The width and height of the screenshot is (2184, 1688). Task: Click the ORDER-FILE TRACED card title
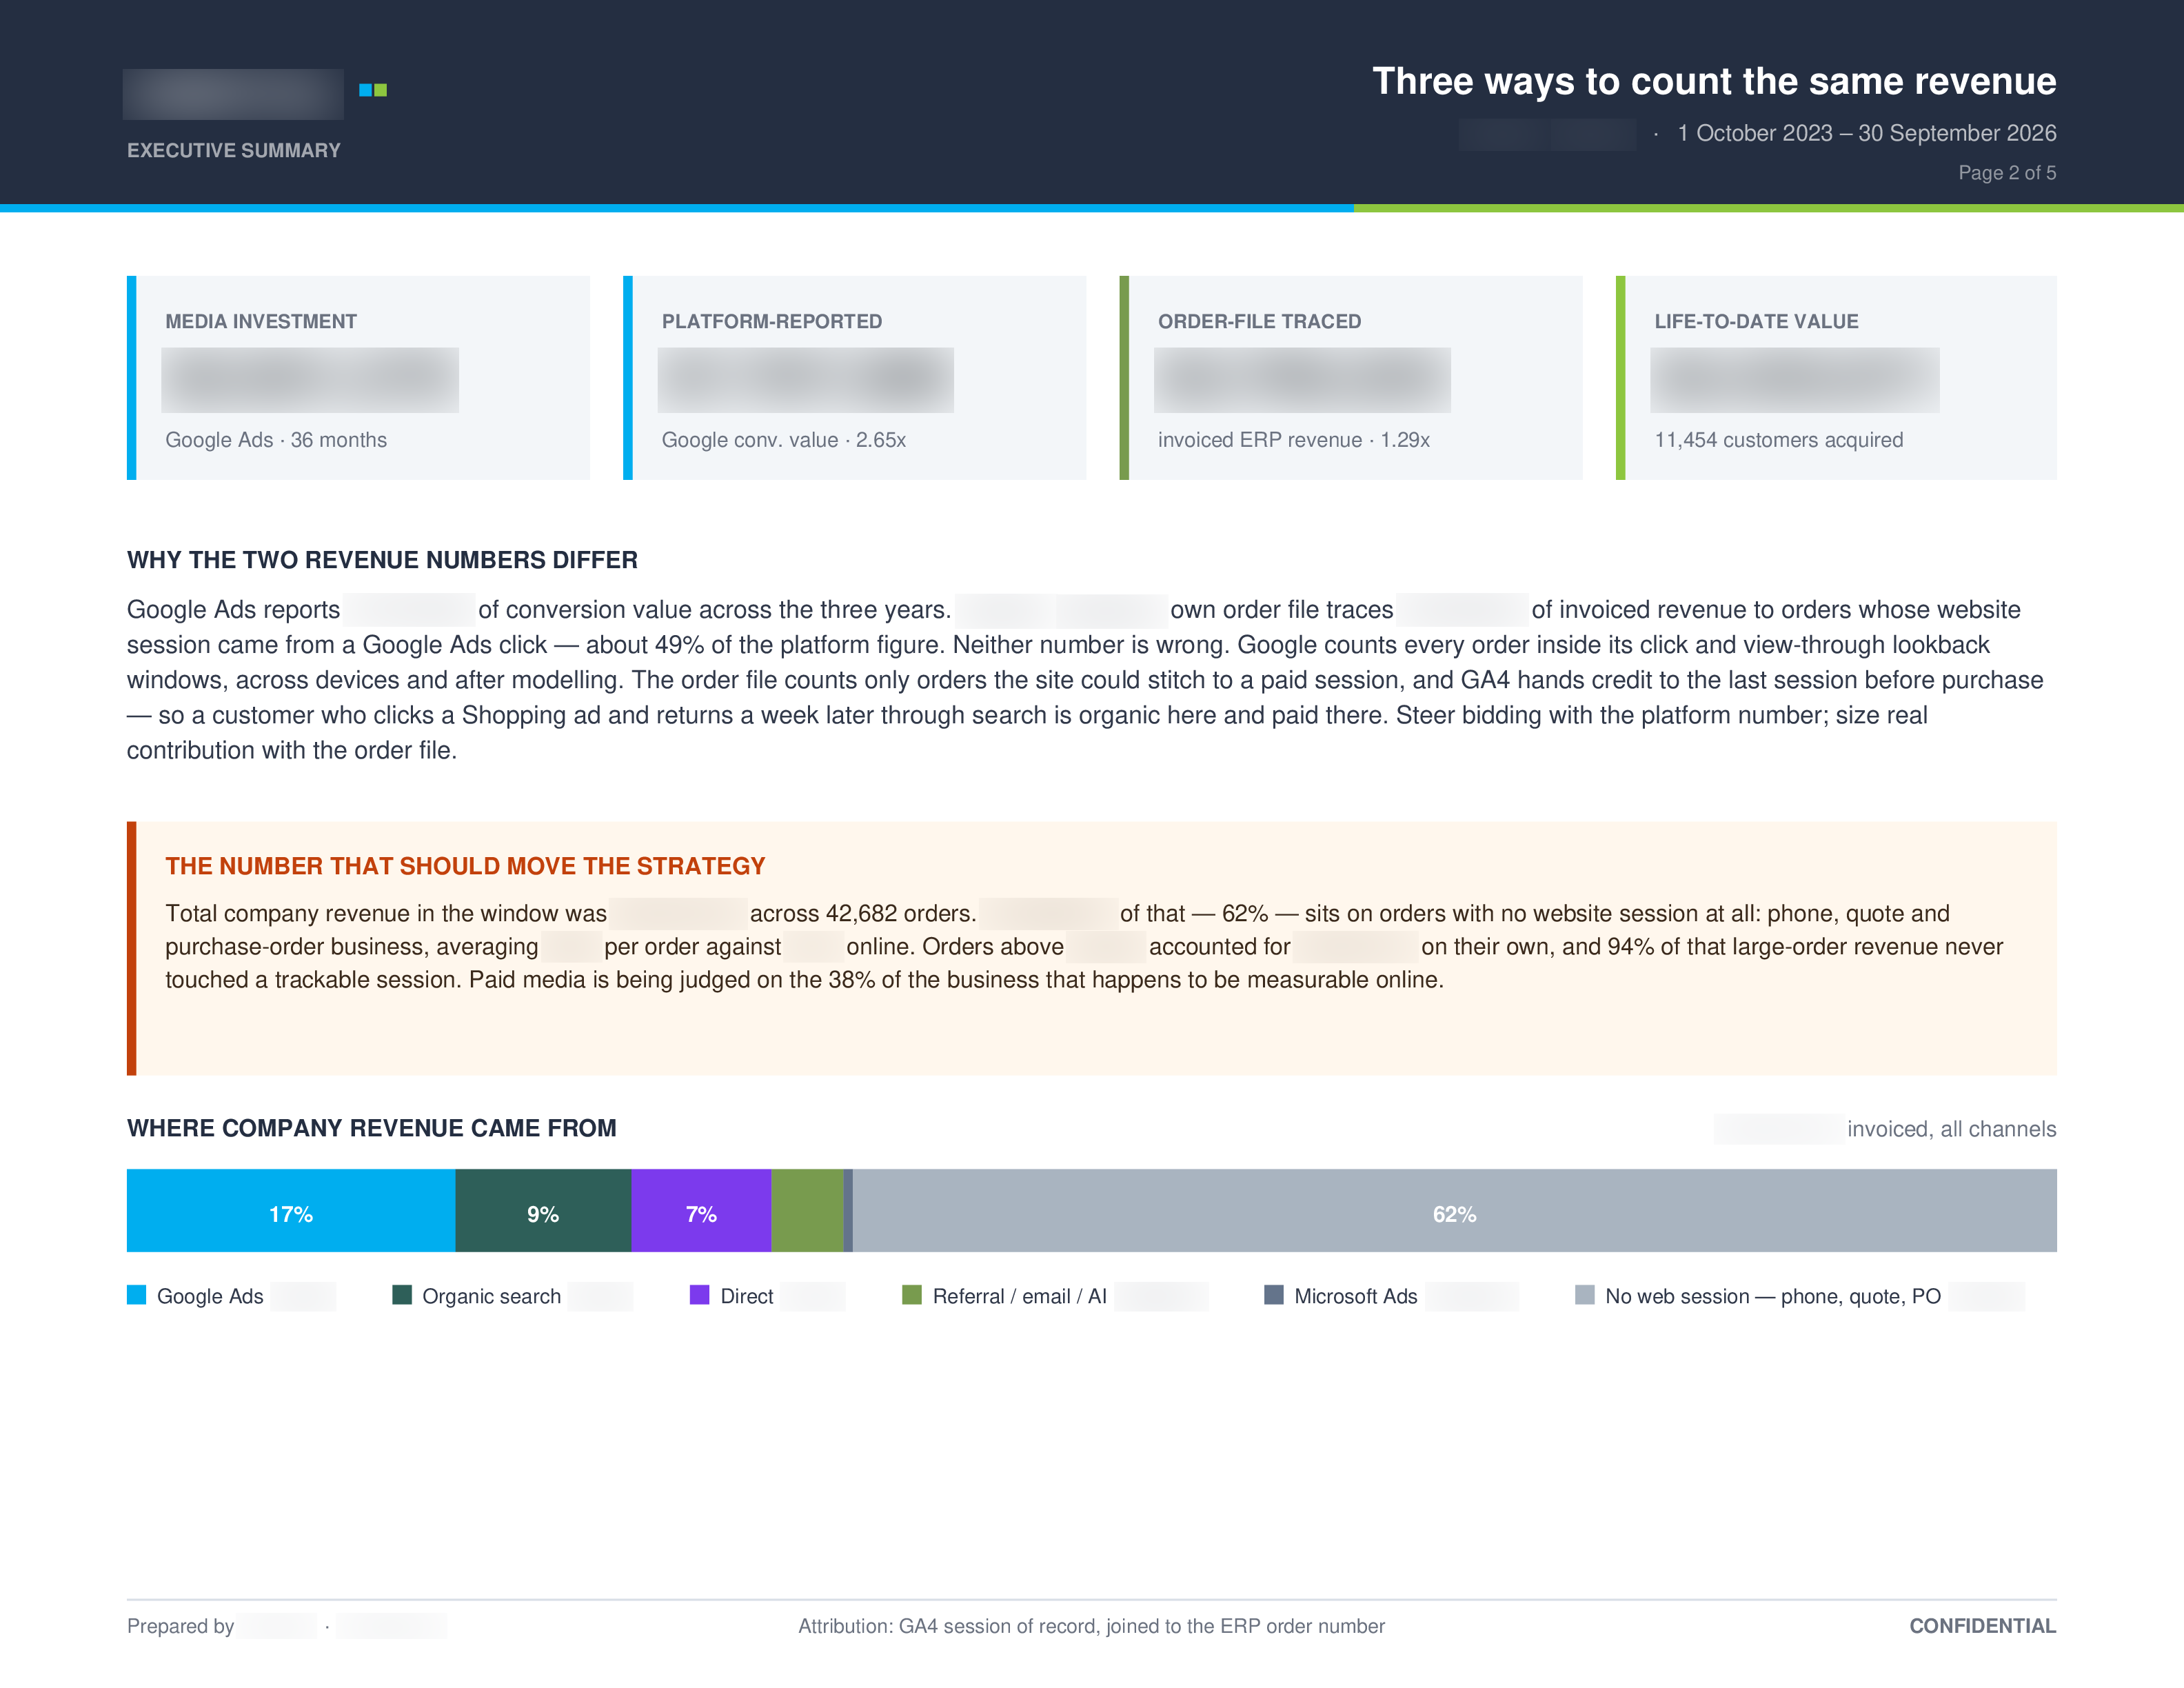tap(1260, 321)
